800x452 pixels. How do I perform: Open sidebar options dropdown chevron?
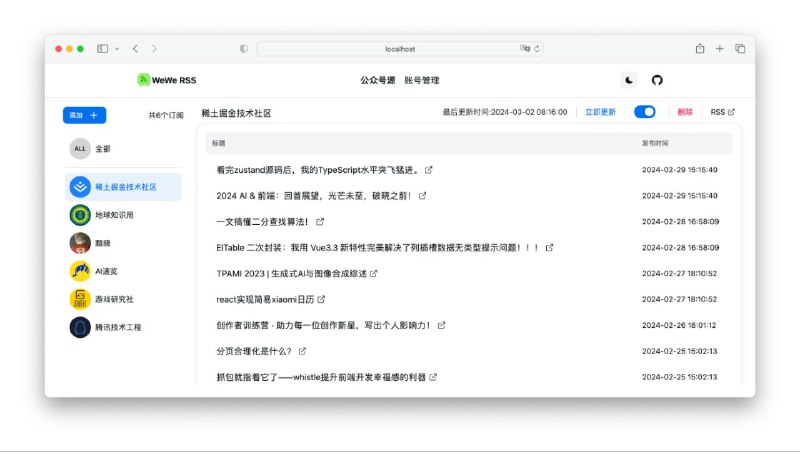point(117,48)
